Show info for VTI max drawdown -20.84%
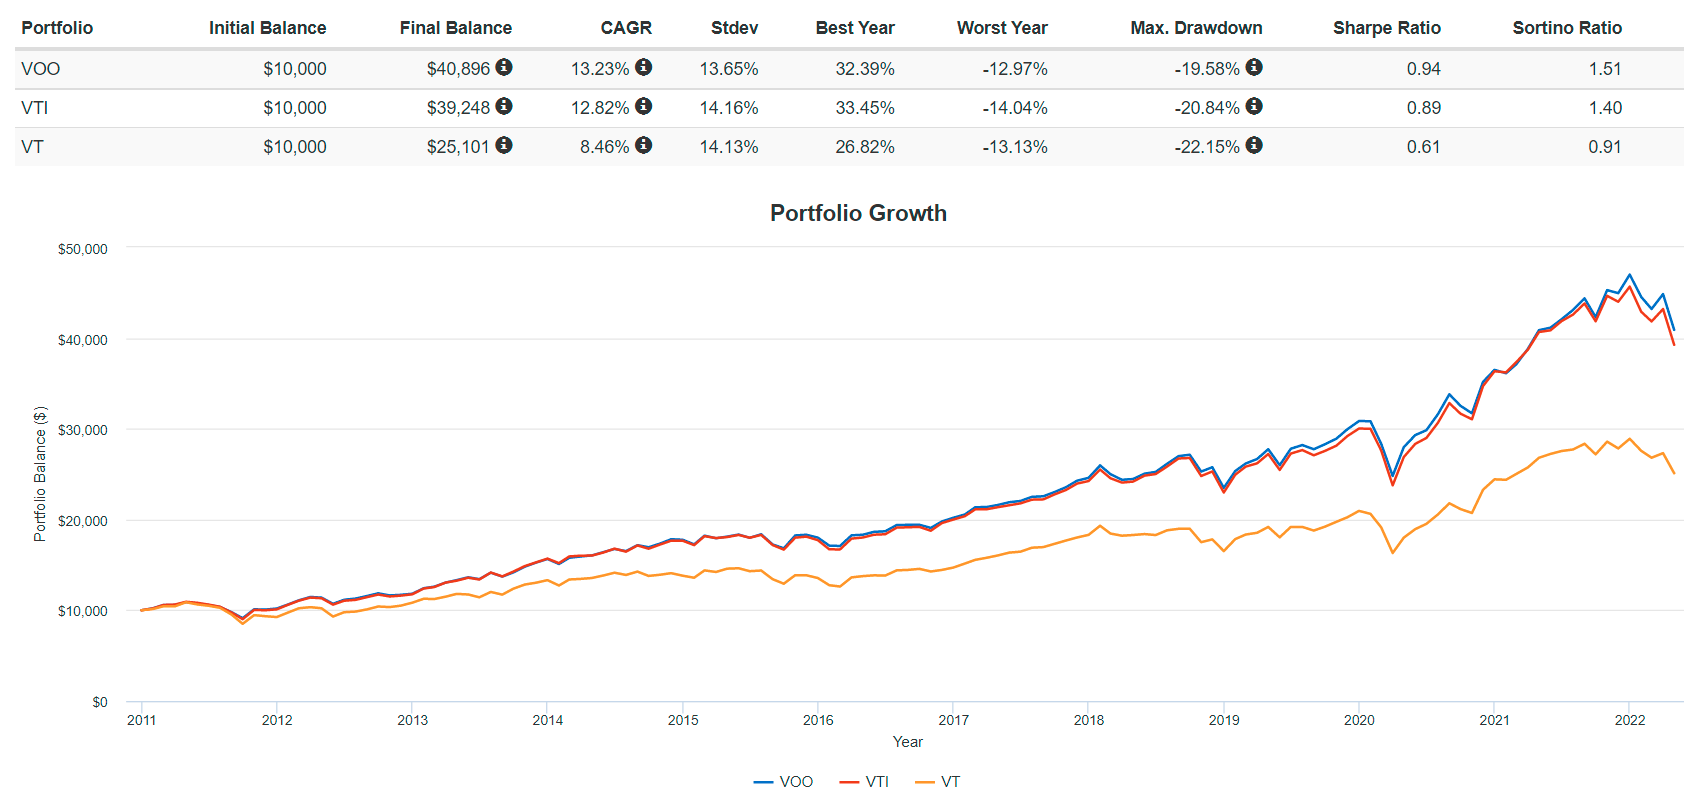Screen dimensions: 1684x806 coord(1253,106)
